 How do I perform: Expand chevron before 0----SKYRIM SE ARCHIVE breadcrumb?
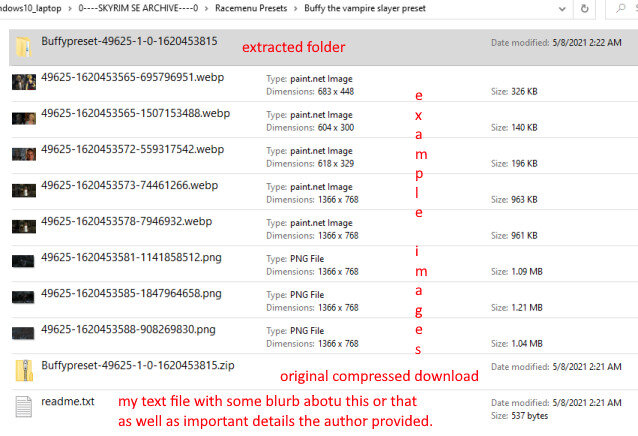point(70,9)
